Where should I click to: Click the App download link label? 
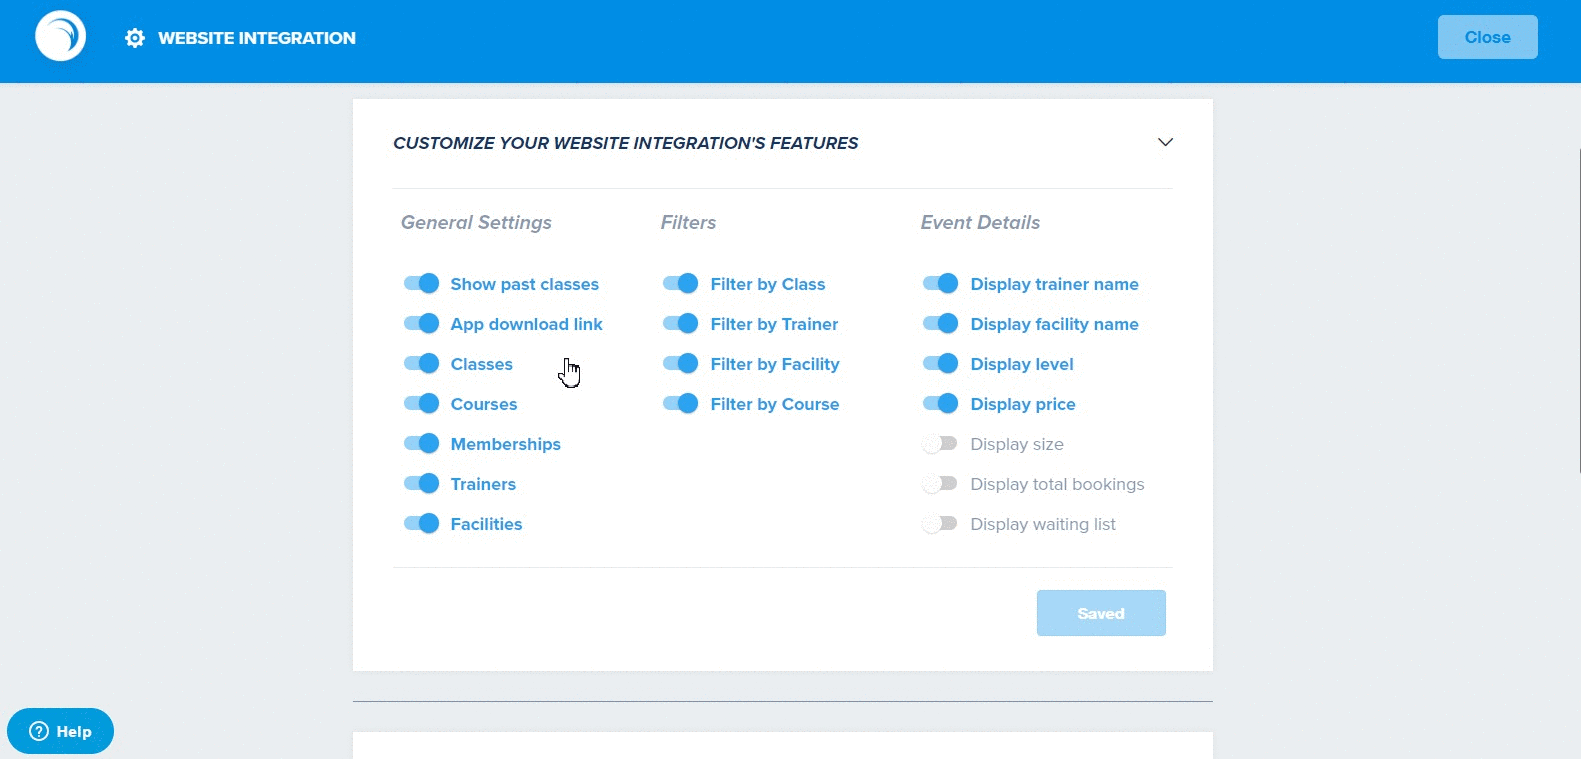[x=526, y=324]
